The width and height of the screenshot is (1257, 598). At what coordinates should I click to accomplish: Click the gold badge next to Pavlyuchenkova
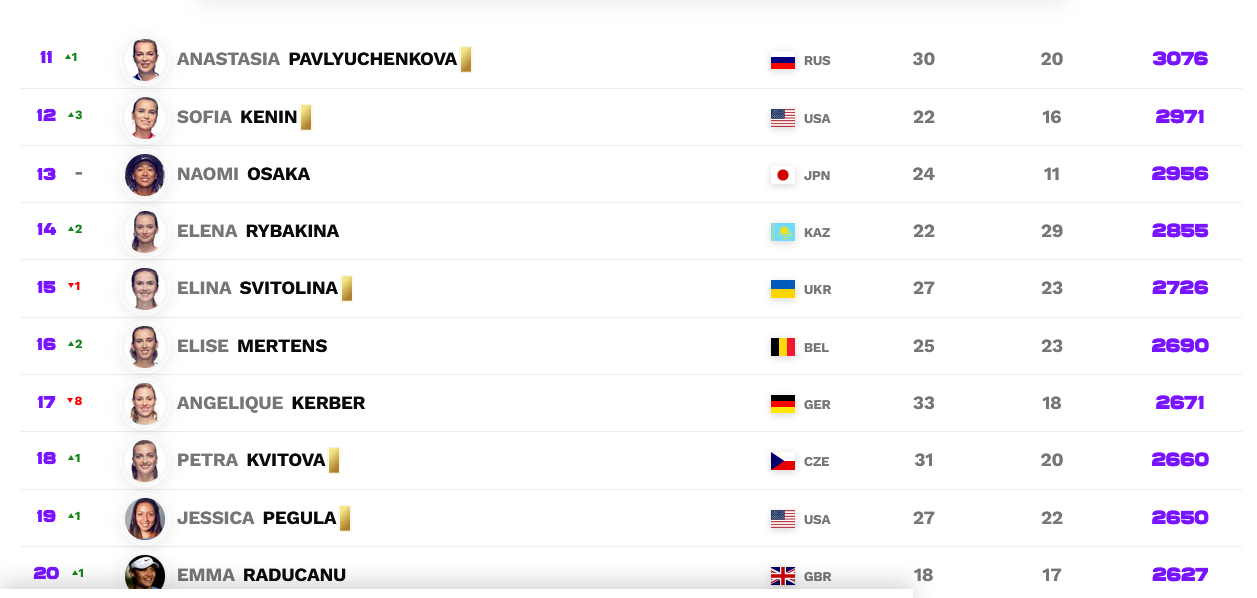click(x=466, y=60)
